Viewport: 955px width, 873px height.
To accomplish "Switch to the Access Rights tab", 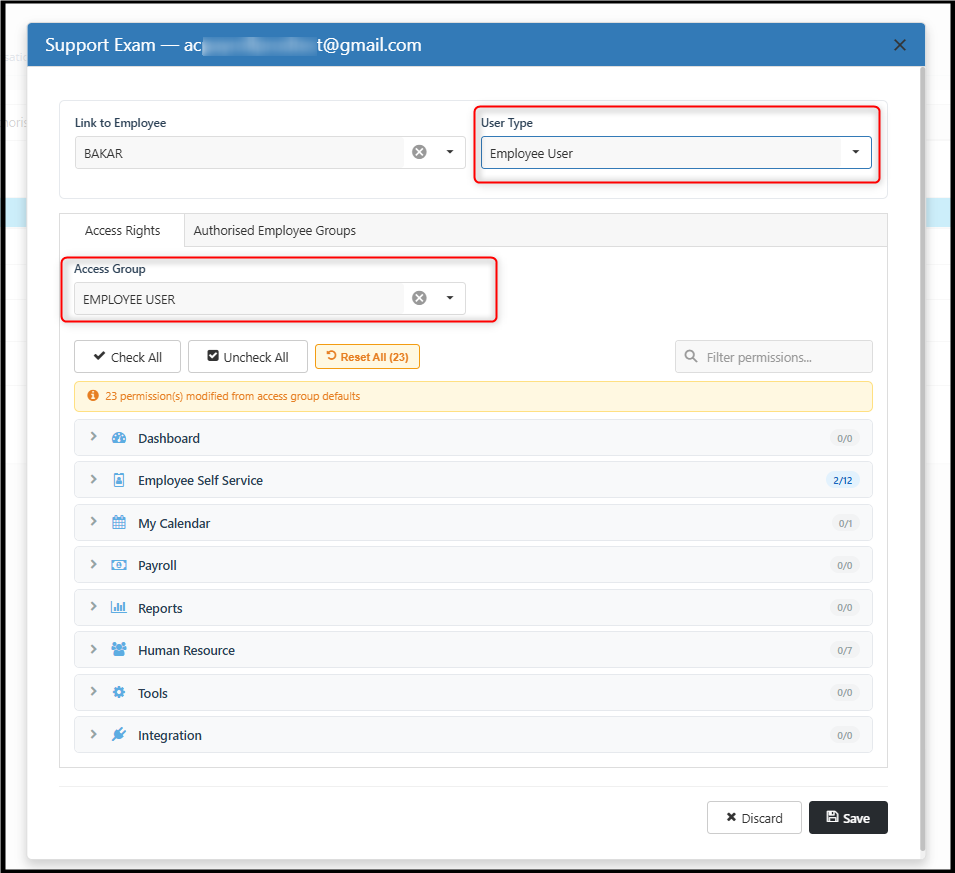I will (122, 231).
